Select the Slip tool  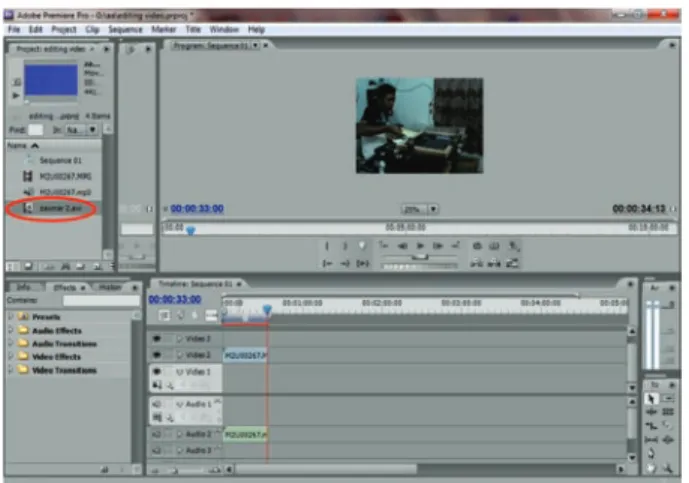651,439
